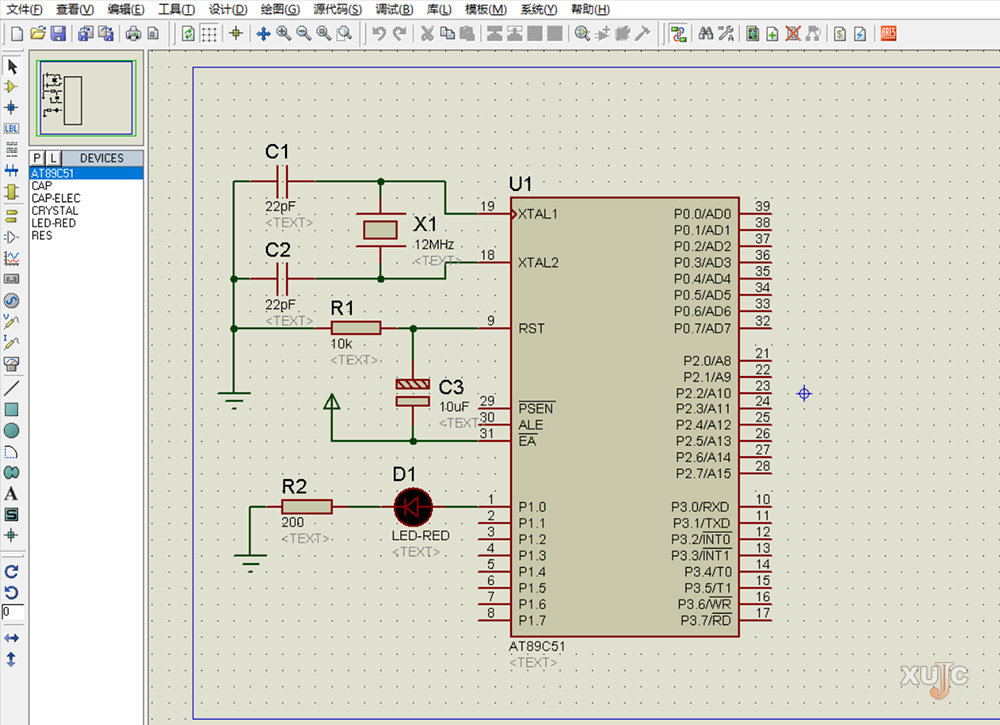This screenshot has height=725, width=1000.
Task: Select CRYSTAL in the devices list
Action: pyautogui.click(x=55, y=211)
